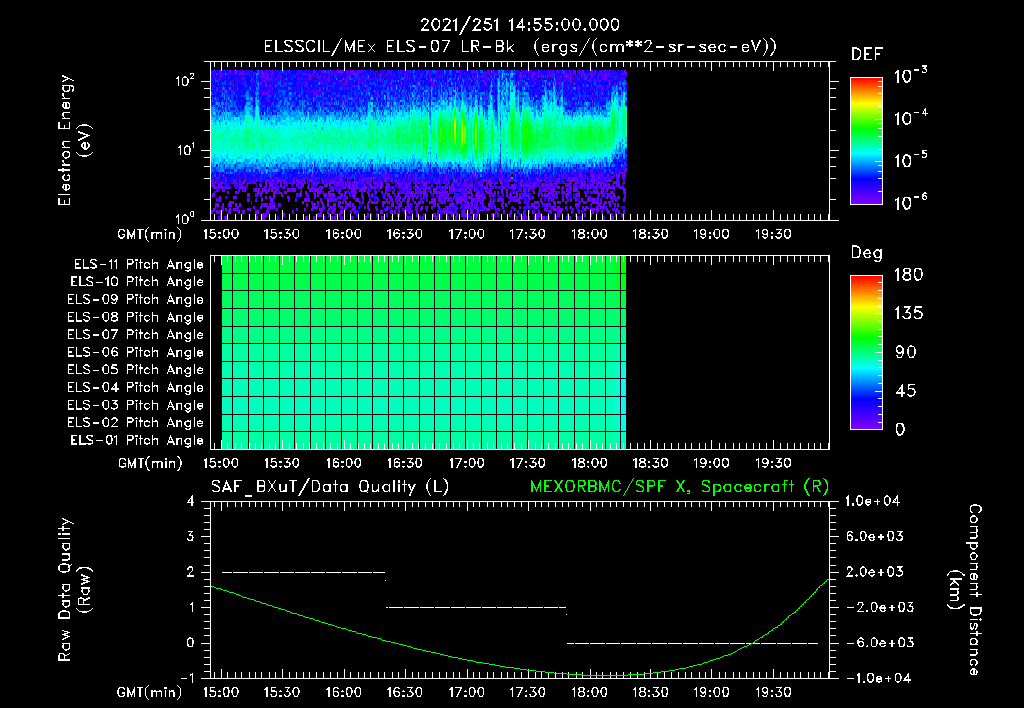
Task: Click the 15:00 tick on bottom plot axis
Action: (221, 692)
